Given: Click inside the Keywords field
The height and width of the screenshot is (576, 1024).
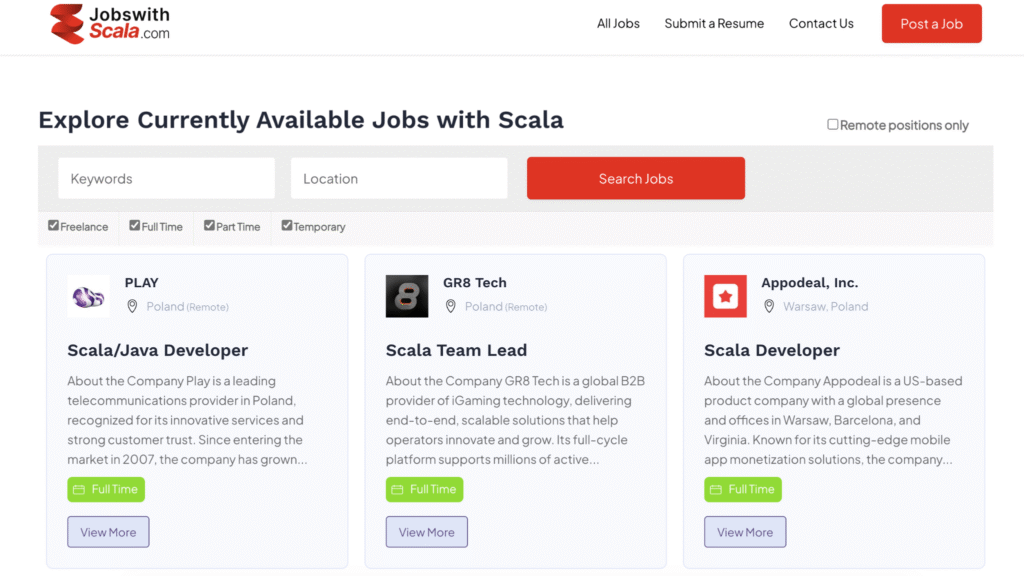Looking at the screenshot, I should [x=166, y=178].
